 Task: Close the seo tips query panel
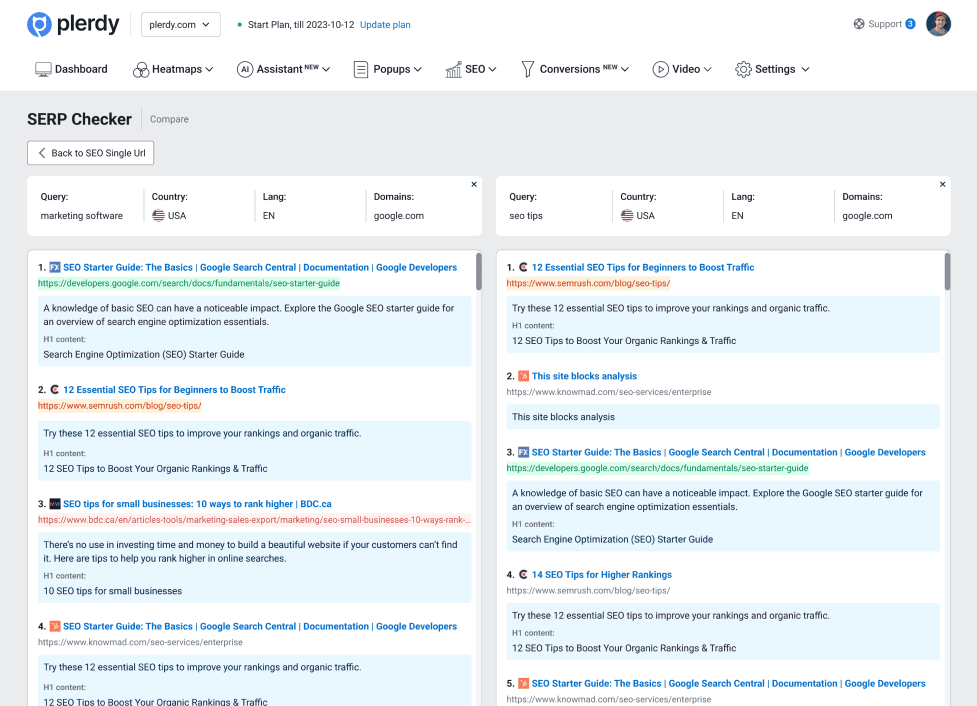[942, 185]
